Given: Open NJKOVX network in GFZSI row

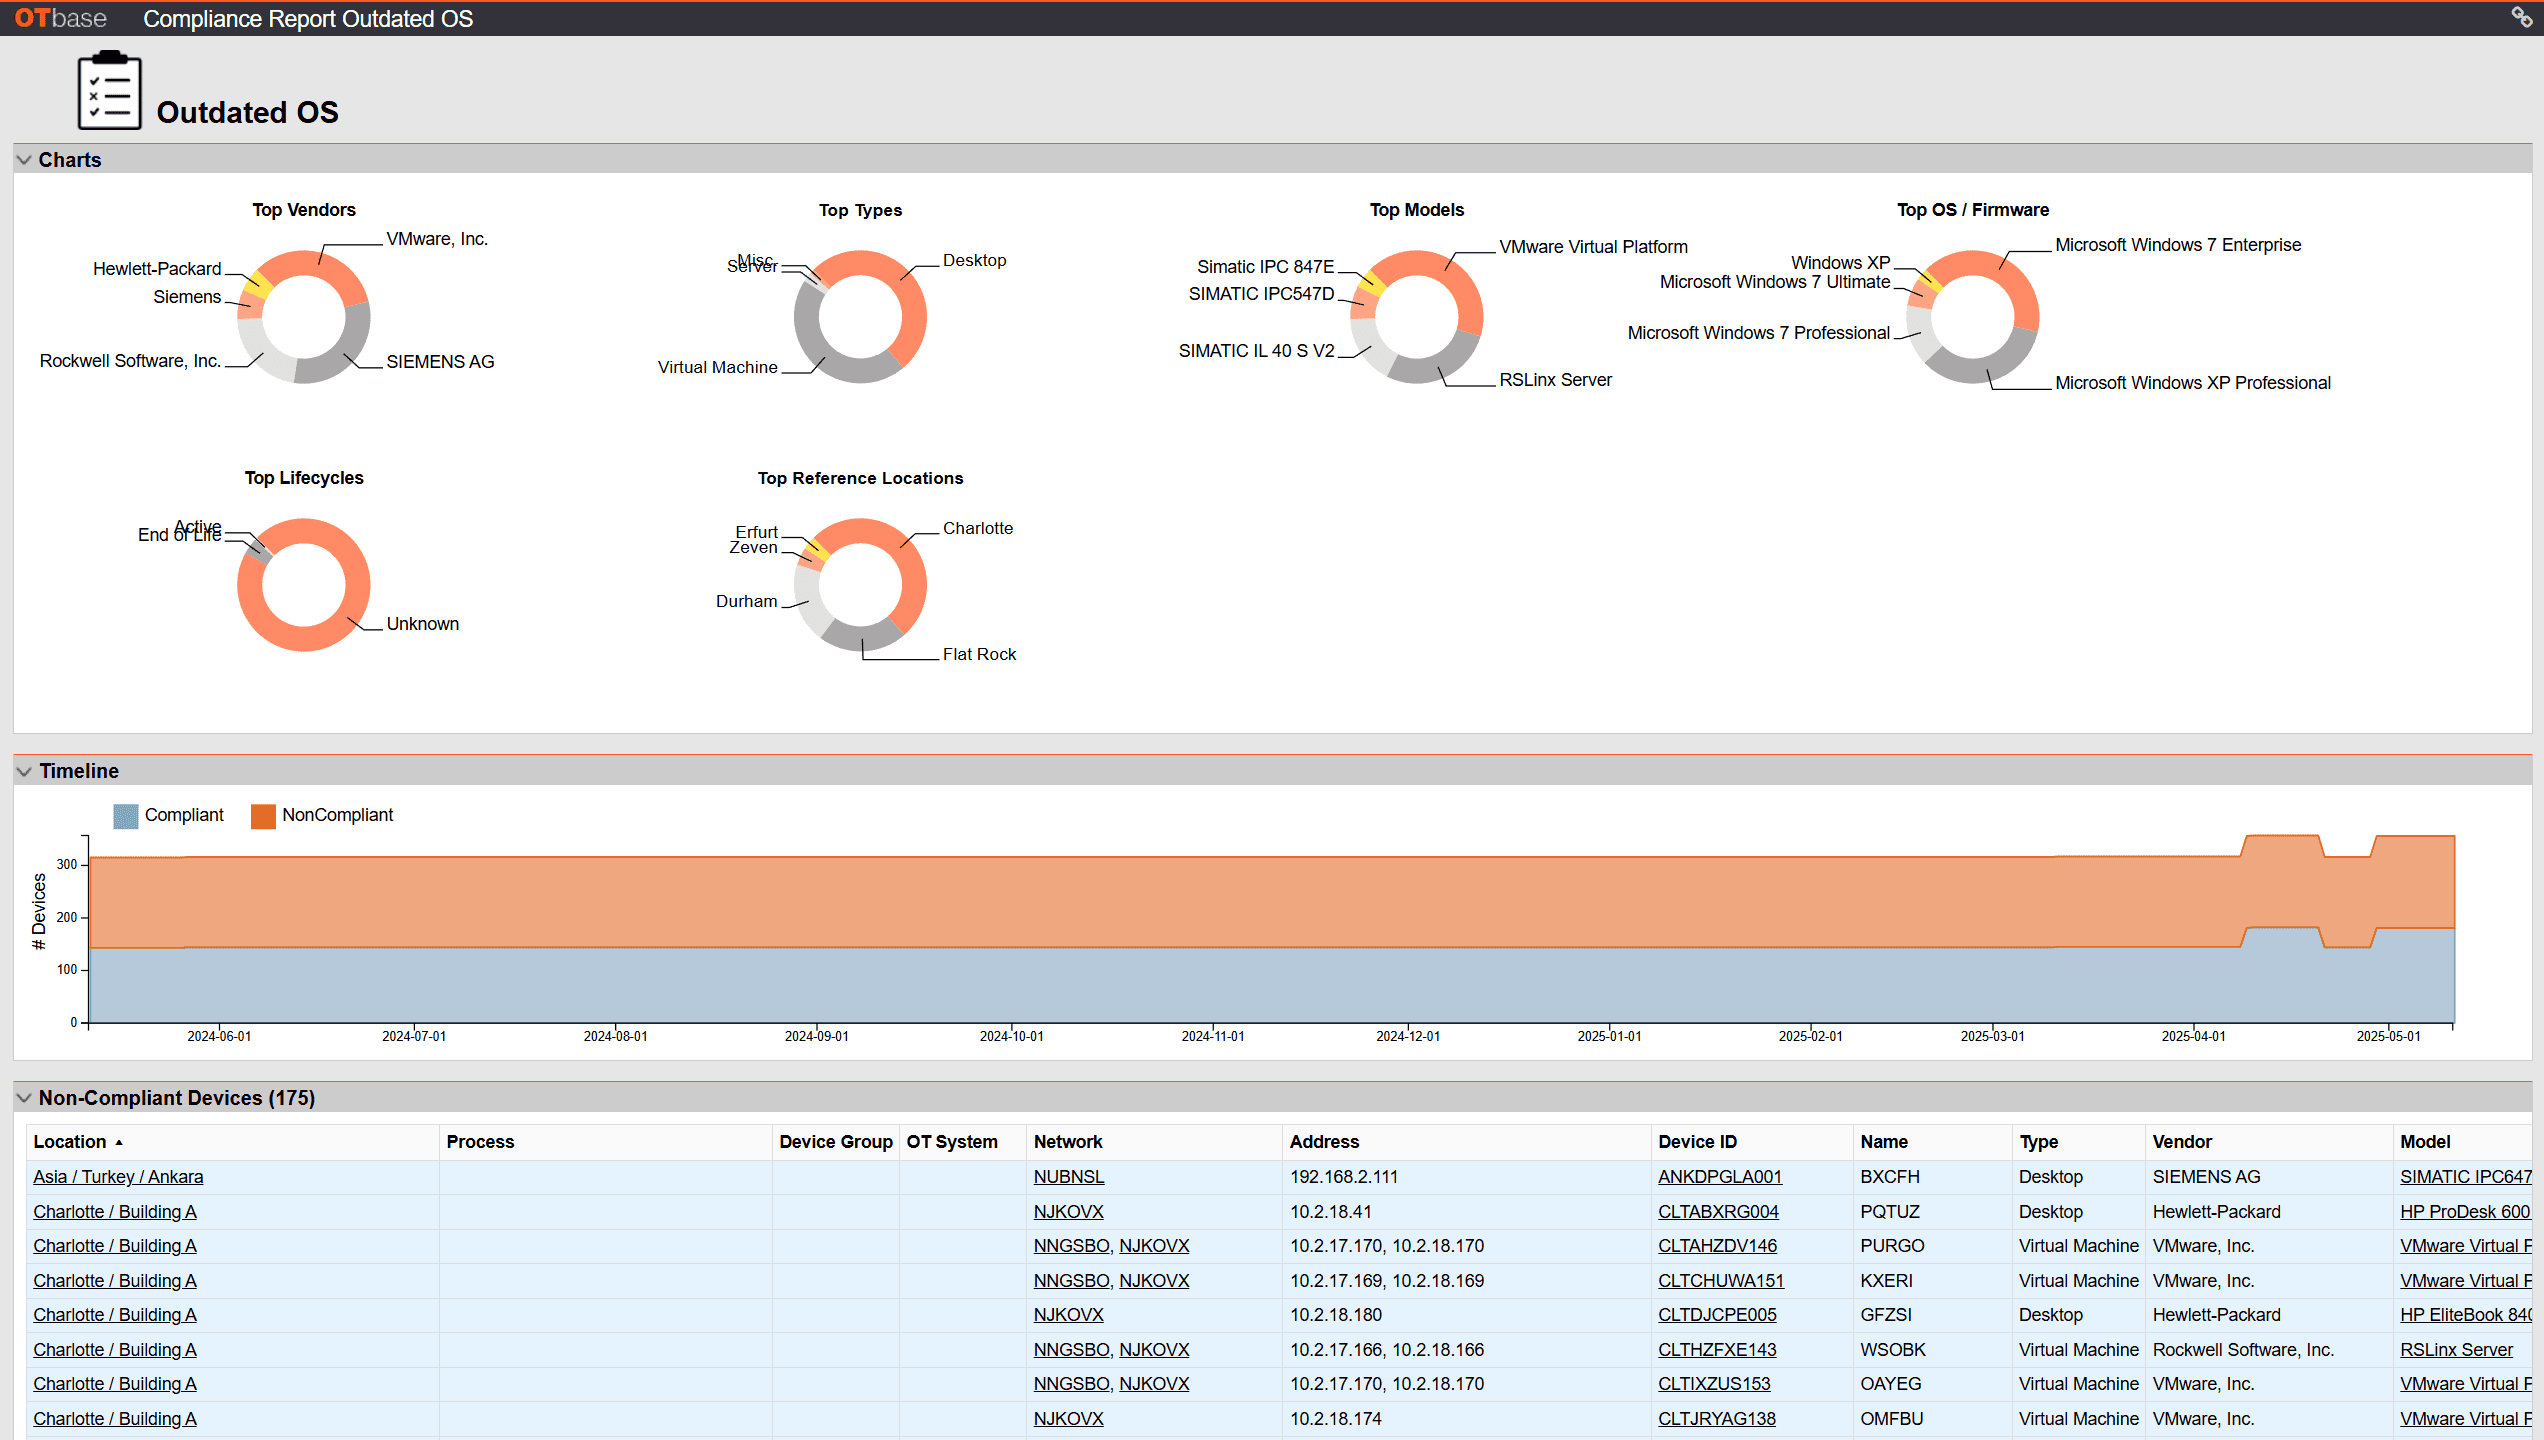Looking at the screenshot, I should coord(1068,1315).
